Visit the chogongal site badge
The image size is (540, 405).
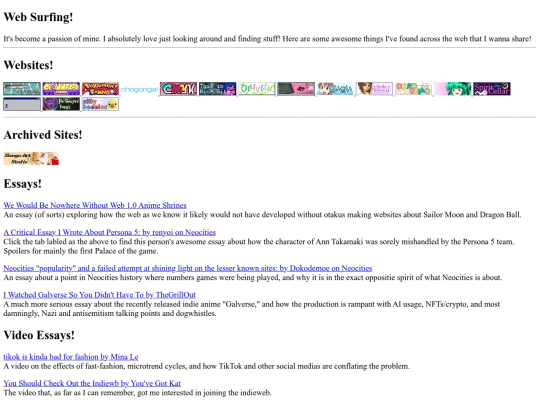pyautogui.click(x=139, y=89)
